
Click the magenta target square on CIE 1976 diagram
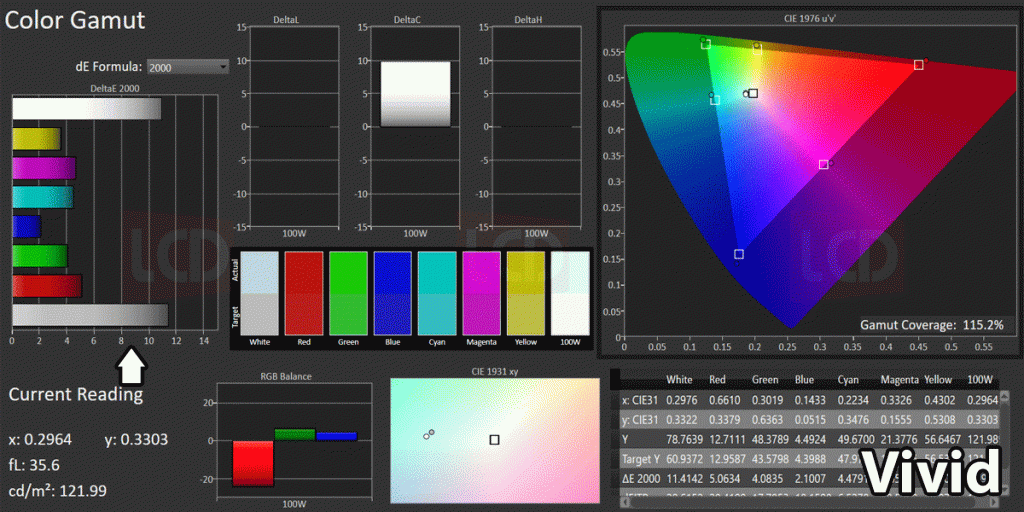pyautogui.click(x=824, y=165)
